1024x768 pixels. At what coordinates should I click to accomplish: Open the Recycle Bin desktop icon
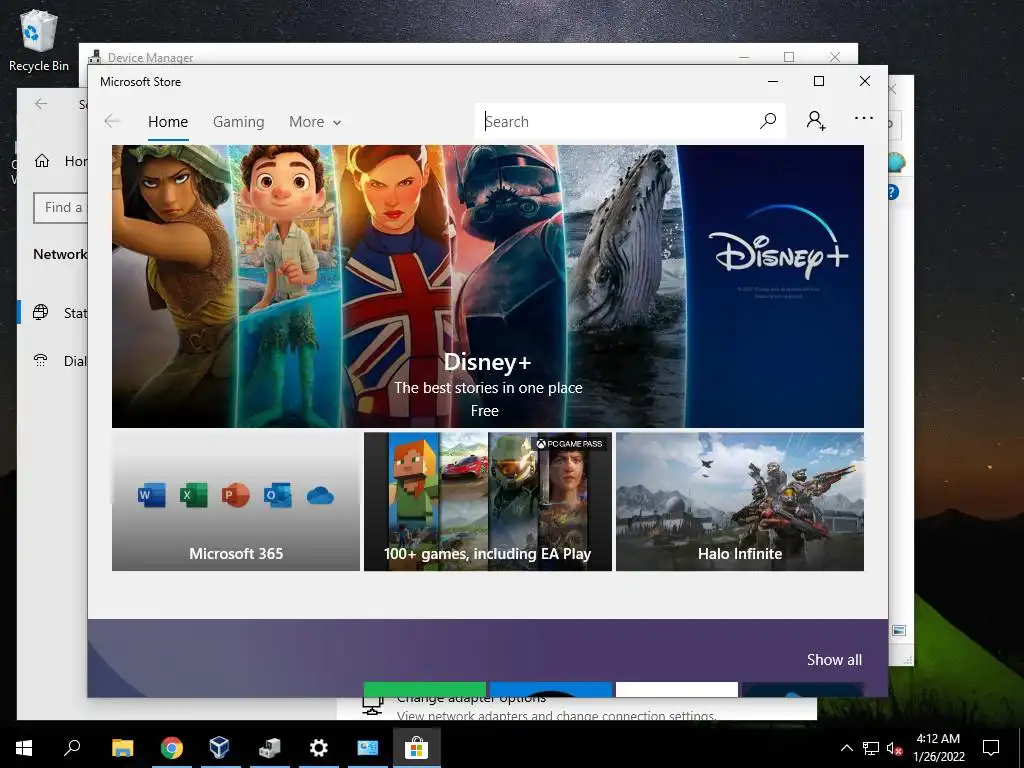[39, 40]
